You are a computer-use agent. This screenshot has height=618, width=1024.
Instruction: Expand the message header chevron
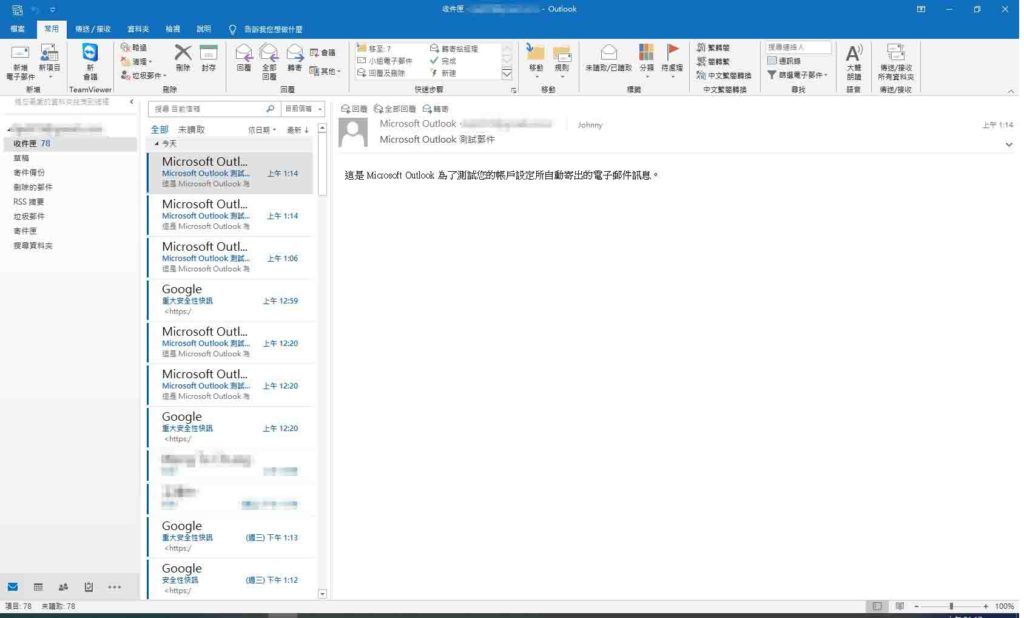(x=1009, y=144)
